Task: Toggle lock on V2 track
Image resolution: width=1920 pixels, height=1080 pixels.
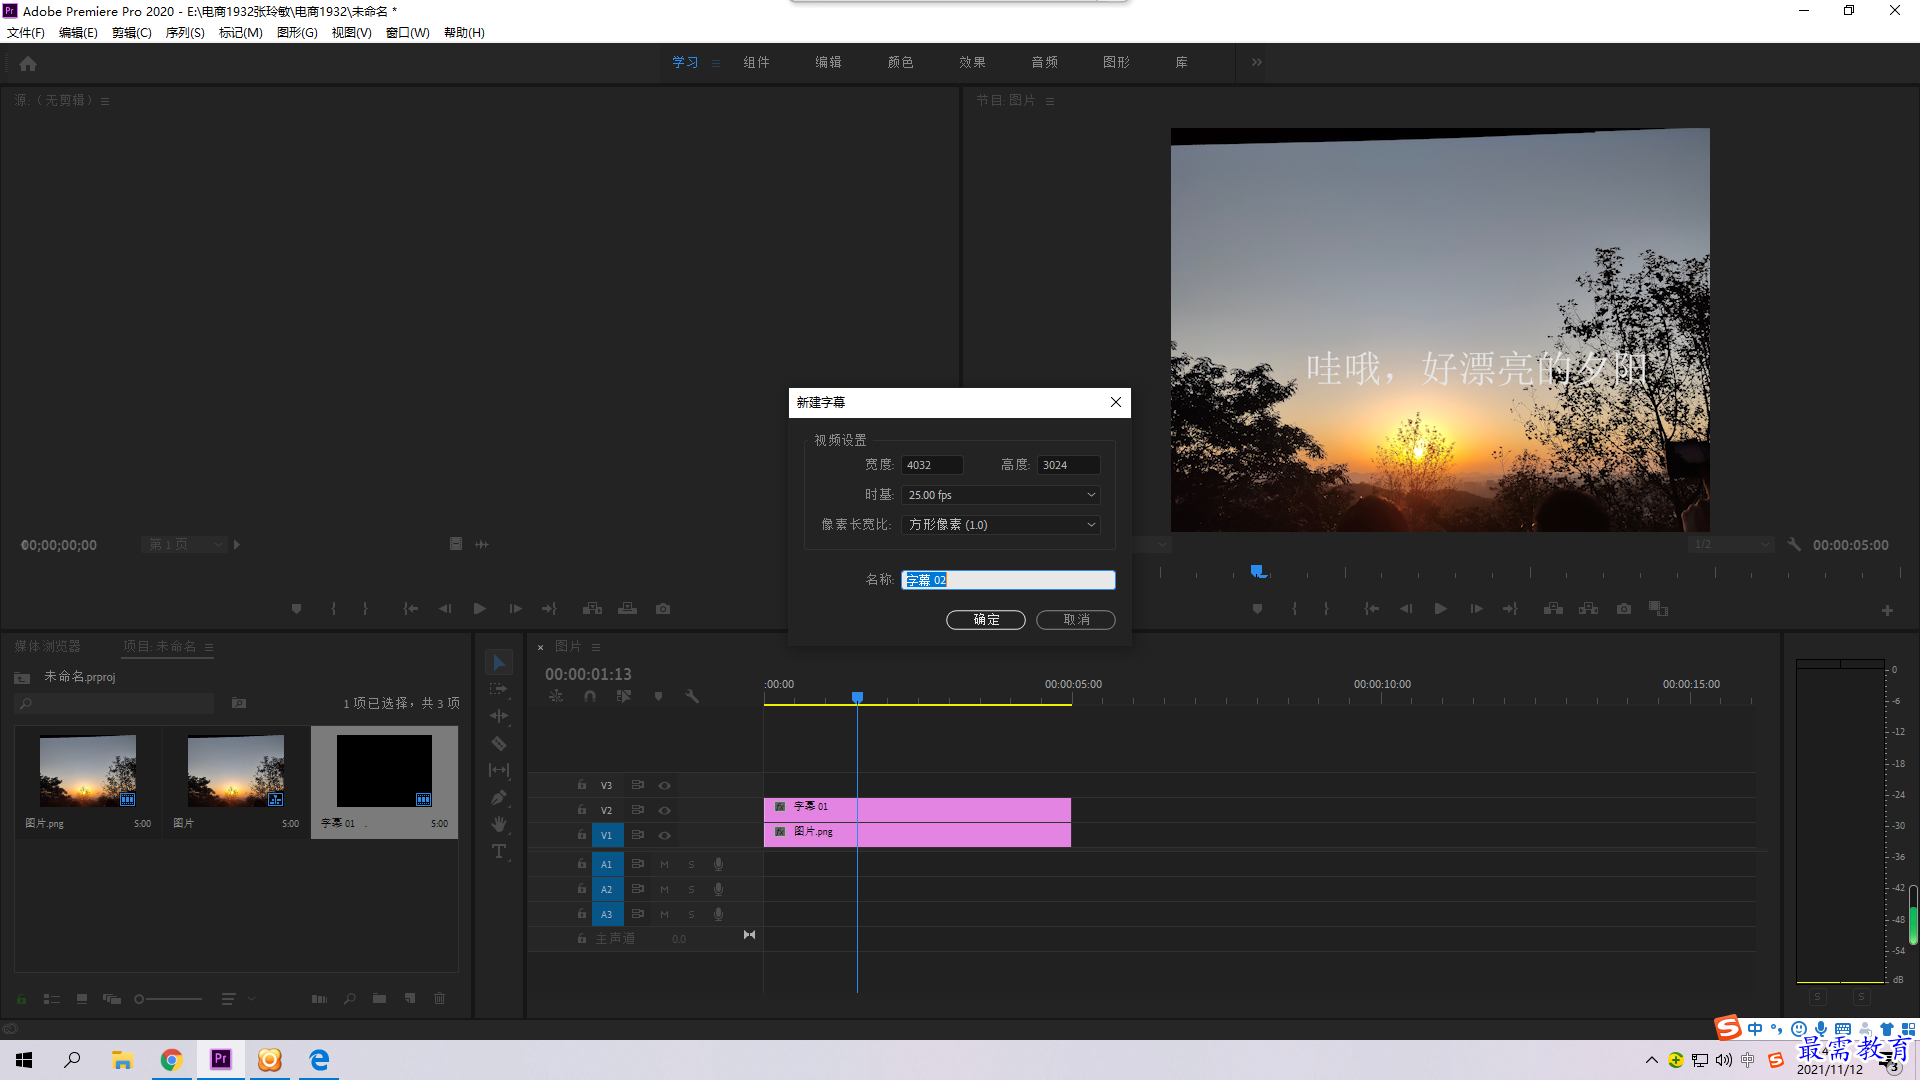Action: (x=581, y=810)
